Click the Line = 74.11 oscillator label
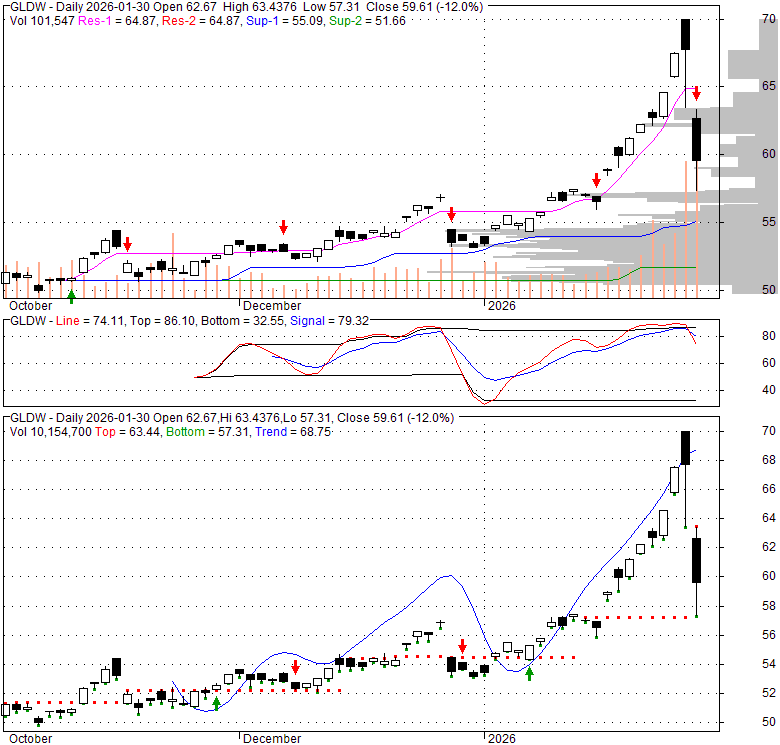This screenshot has height=745, width=780. click(82, 321)
